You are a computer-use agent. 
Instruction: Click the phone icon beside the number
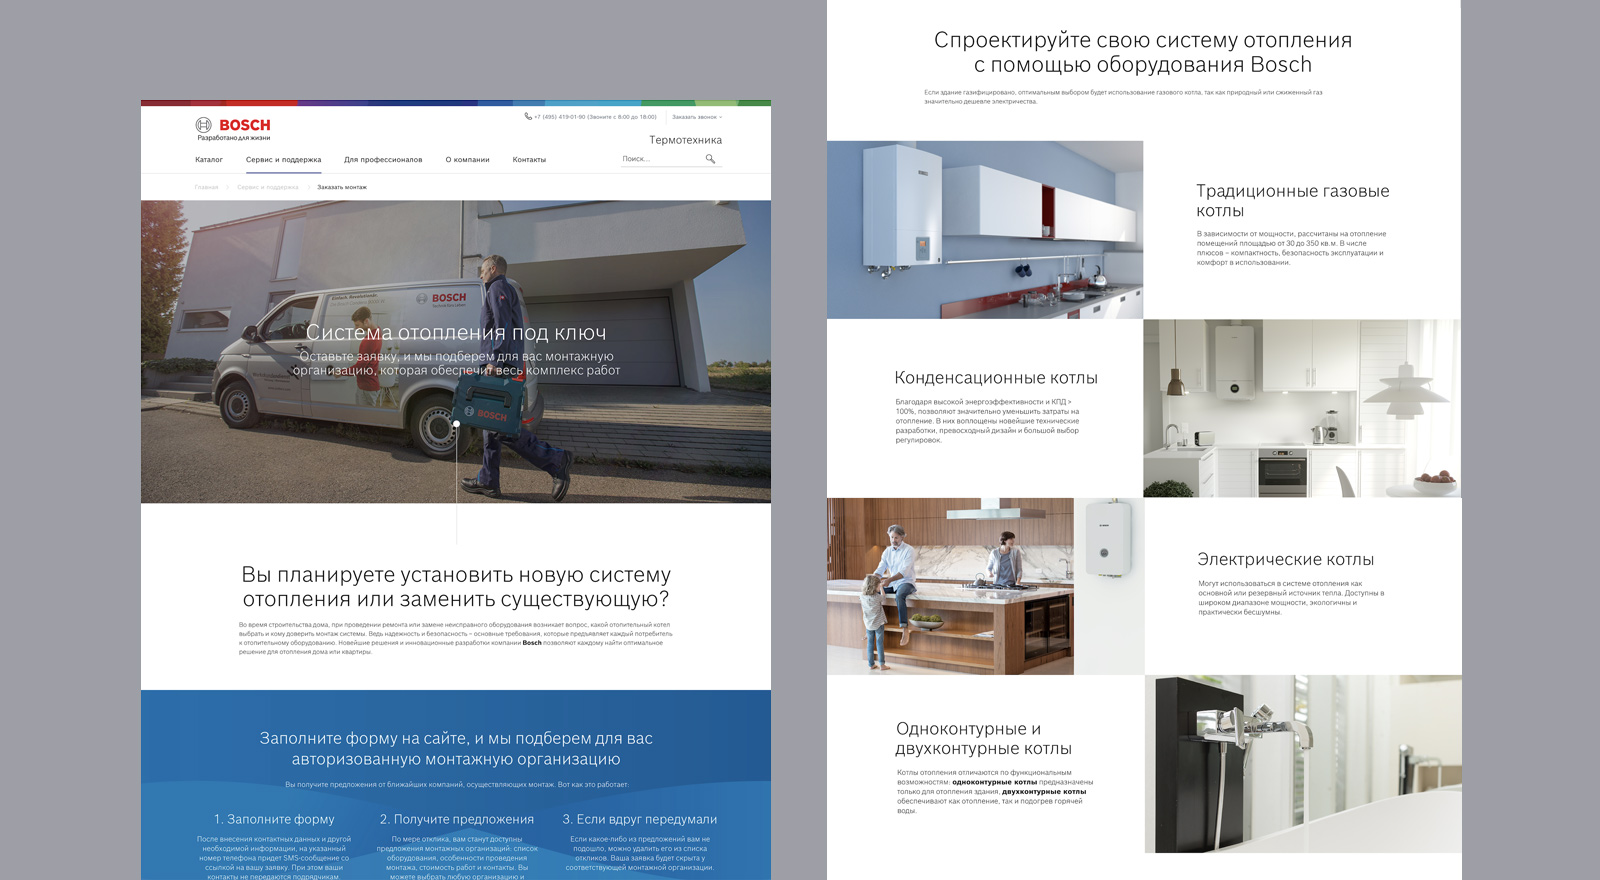(x=528, y=116)
